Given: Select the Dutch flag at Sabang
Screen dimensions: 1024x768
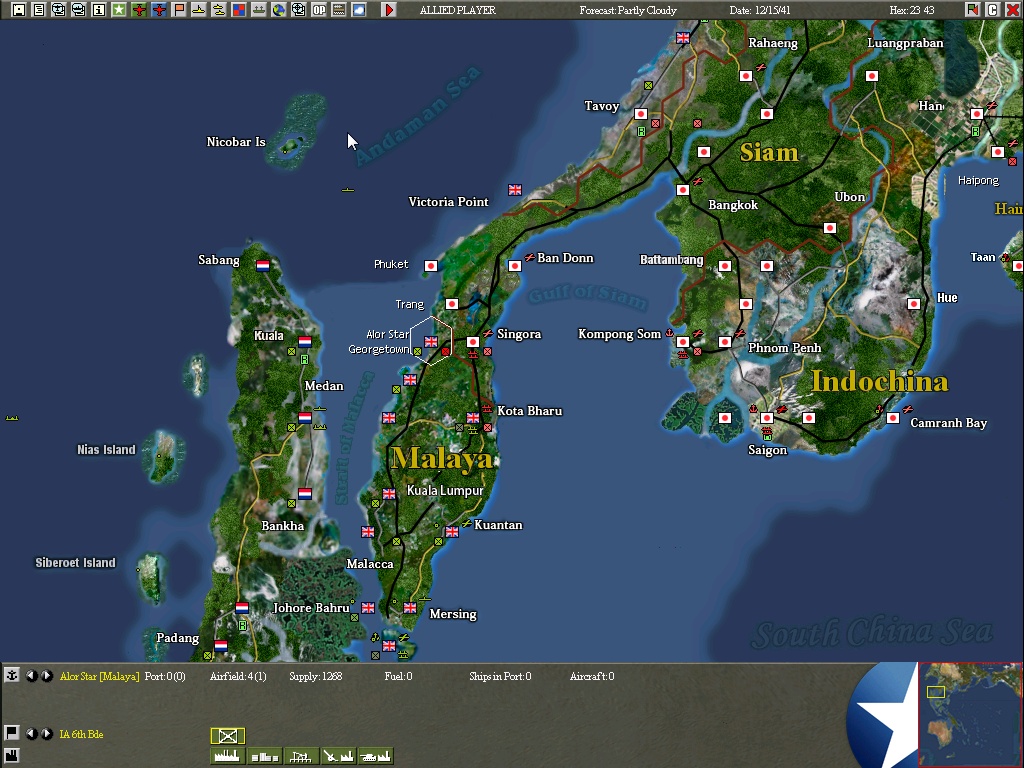Looking at the screenshot, I should (263, 266).
